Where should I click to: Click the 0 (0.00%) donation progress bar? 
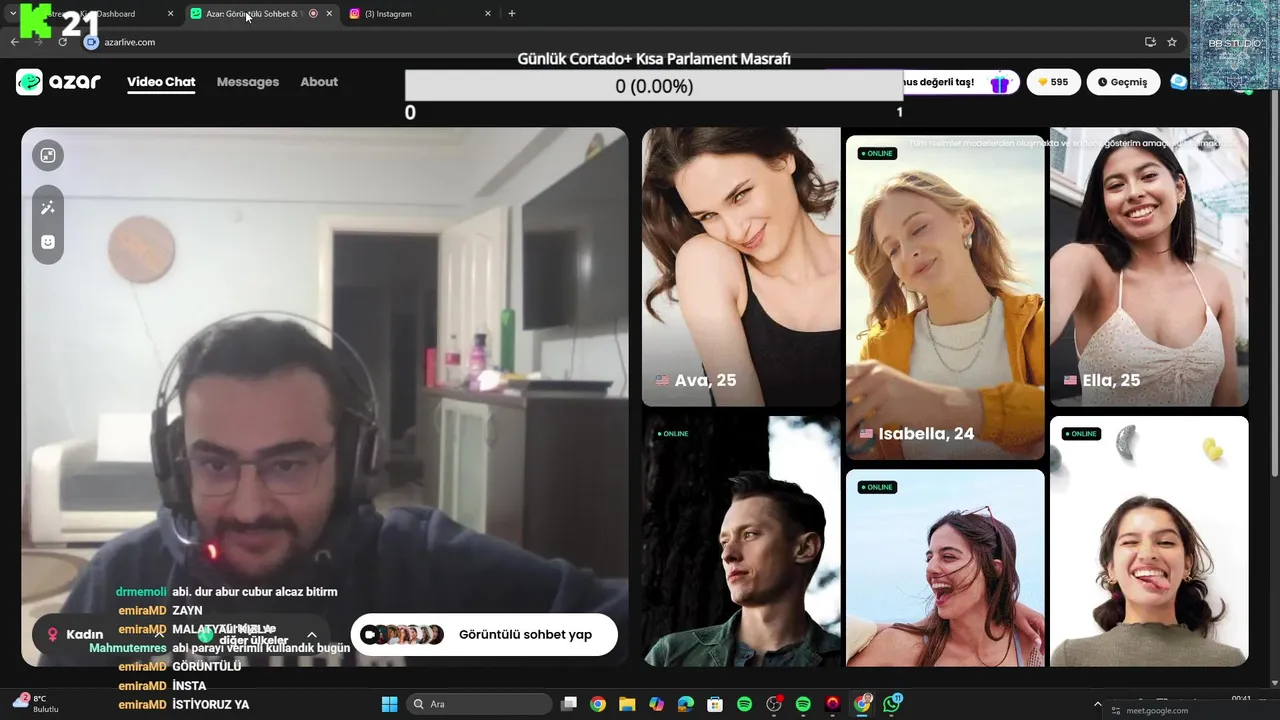pyautogui.click(x=654, y=86)
